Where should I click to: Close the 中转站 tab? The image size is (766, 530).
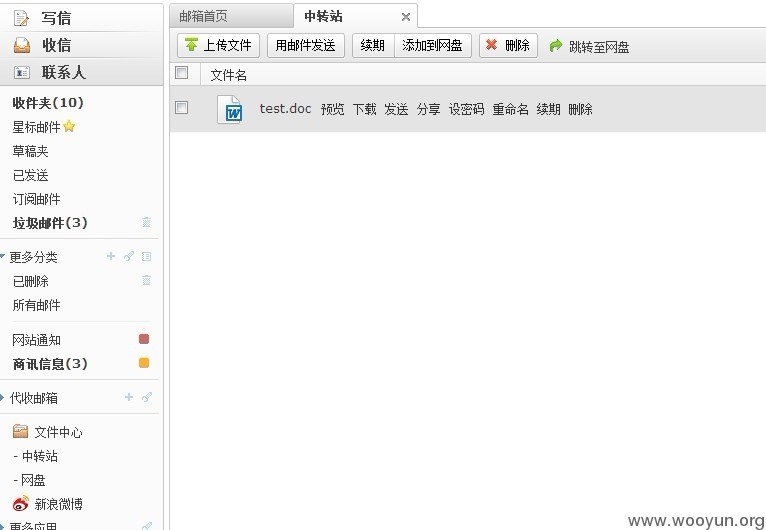[x=405, y=17]
